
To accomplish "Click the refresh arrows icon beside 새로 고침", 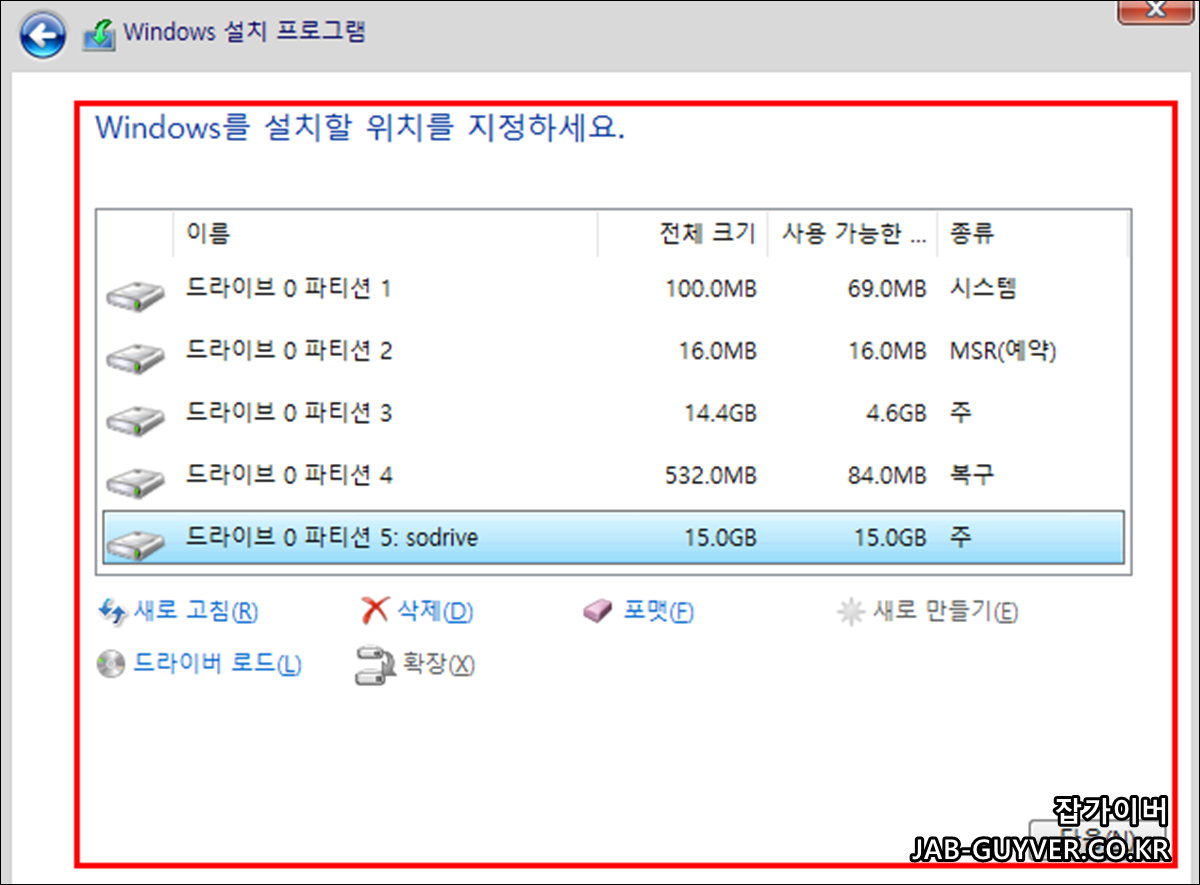I will [x=111, y=611].
